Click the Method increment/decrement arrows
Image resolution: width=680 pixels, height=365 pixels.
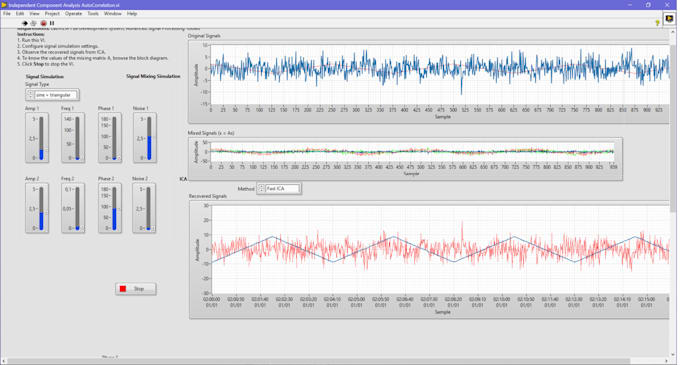coord(261,189)
